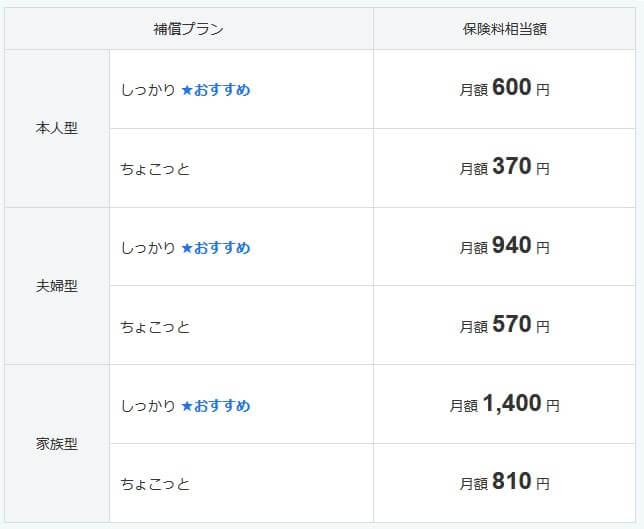This screenshot has height=529, width=644.
Task: Click the 月額 570 円 price
Action: coord(505,326)
